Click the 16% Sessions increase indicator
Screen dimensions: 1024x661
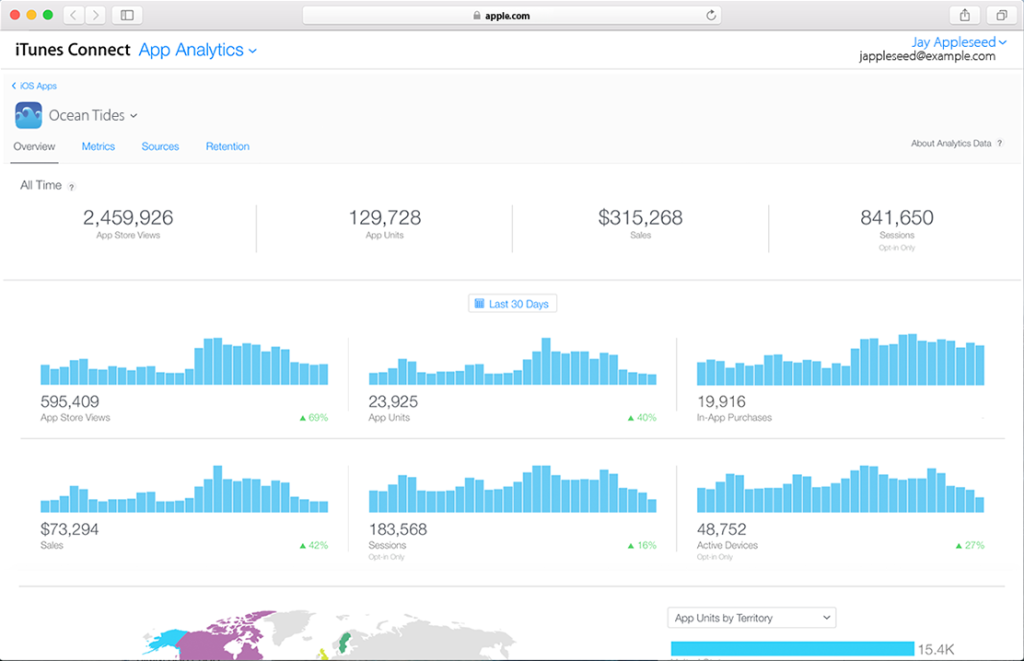point(642,545)
